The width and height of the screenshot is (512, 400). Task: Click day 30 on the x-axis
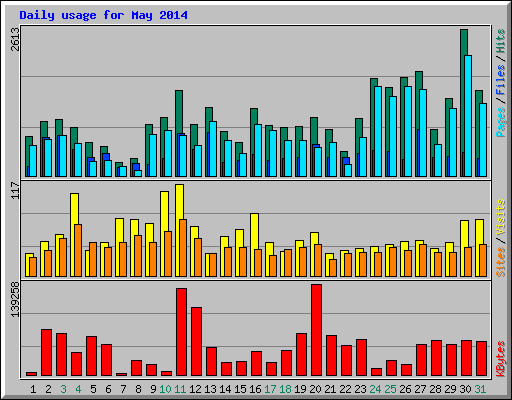pyautogui.click(x=465, y=389)
